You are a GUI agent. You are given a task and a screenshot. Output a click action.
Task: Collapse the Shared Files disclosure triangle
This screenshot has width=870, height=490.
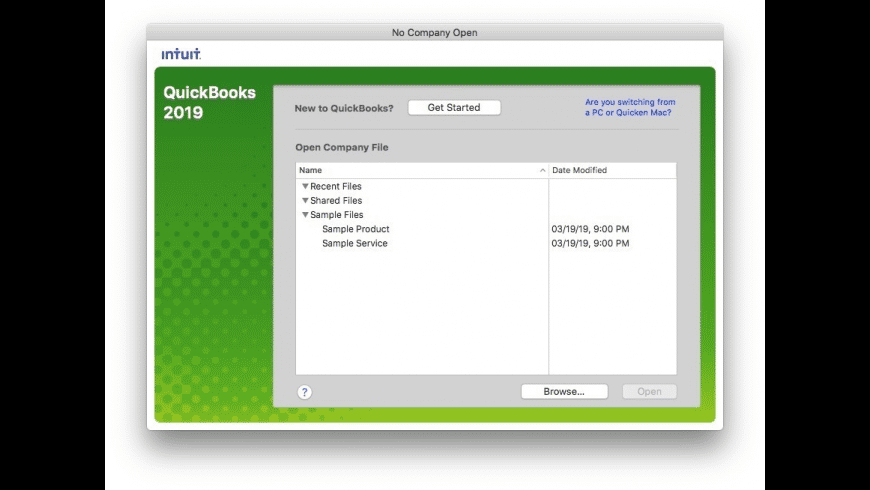pyautogui.click(x=305, y=200)
